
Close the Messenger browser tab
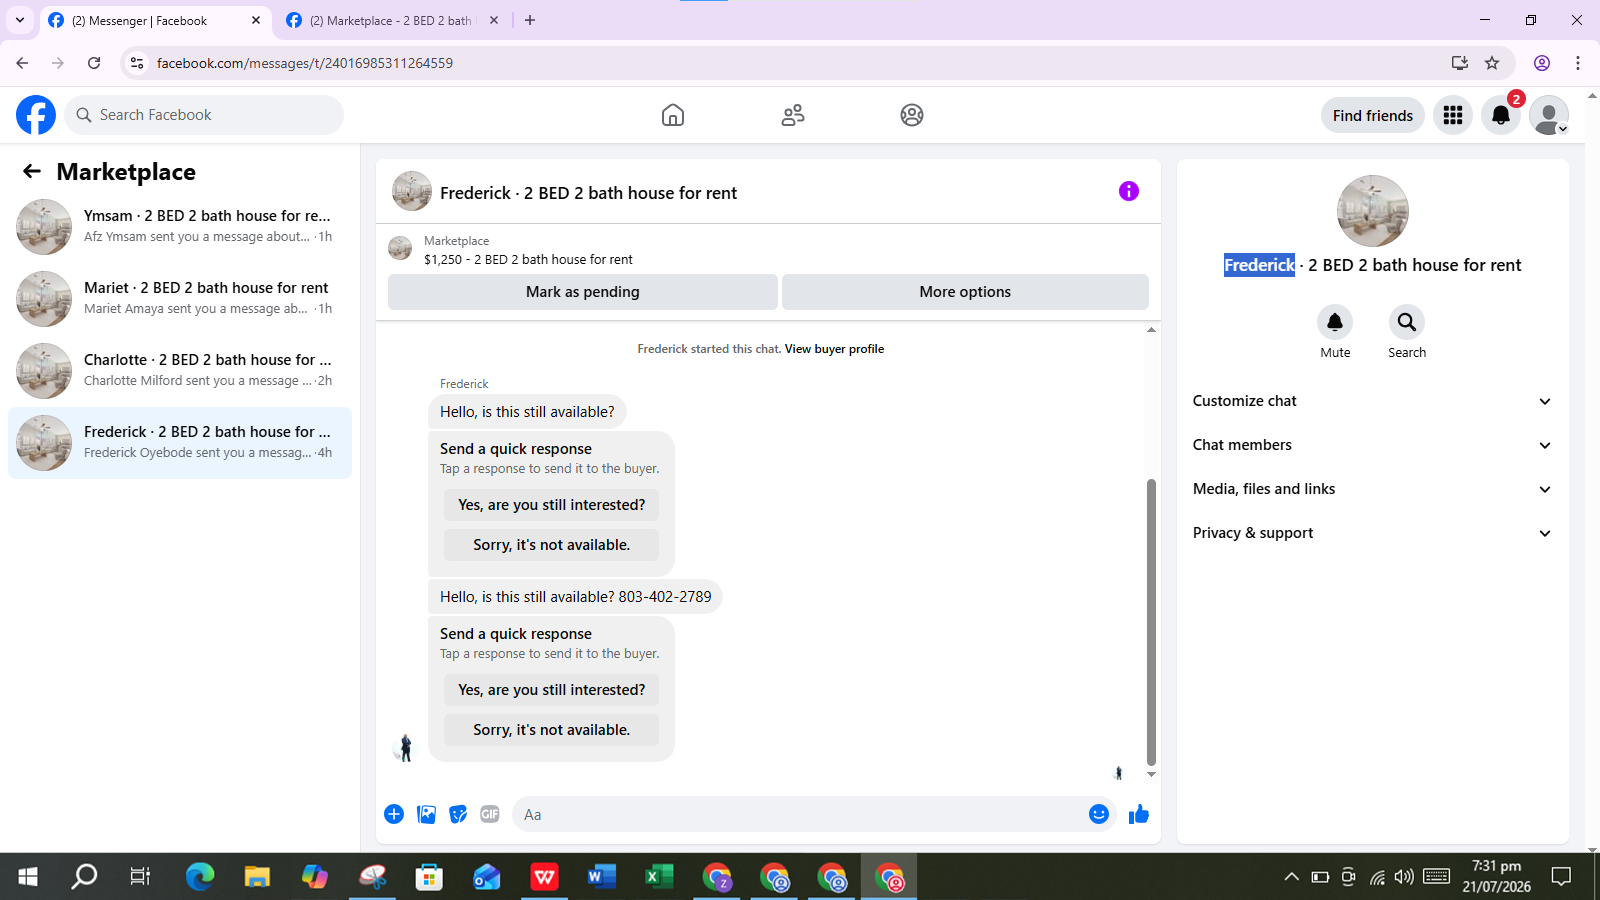click(x=256, y=20)
